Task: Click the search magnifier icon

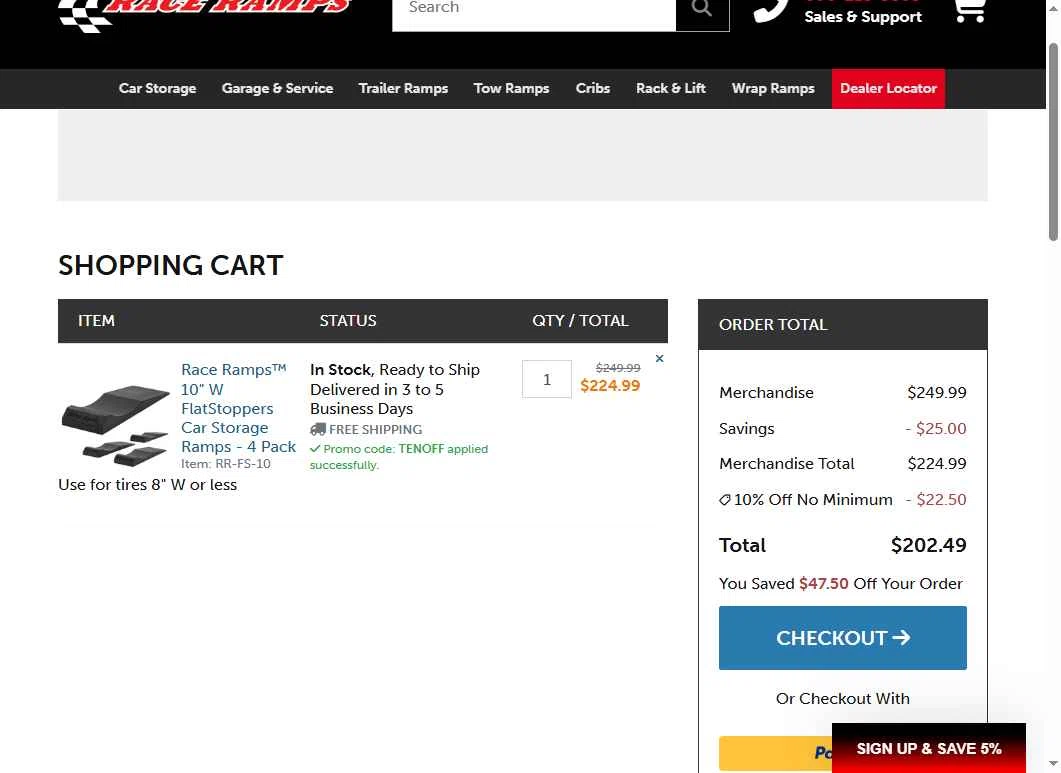Action: 702,9
